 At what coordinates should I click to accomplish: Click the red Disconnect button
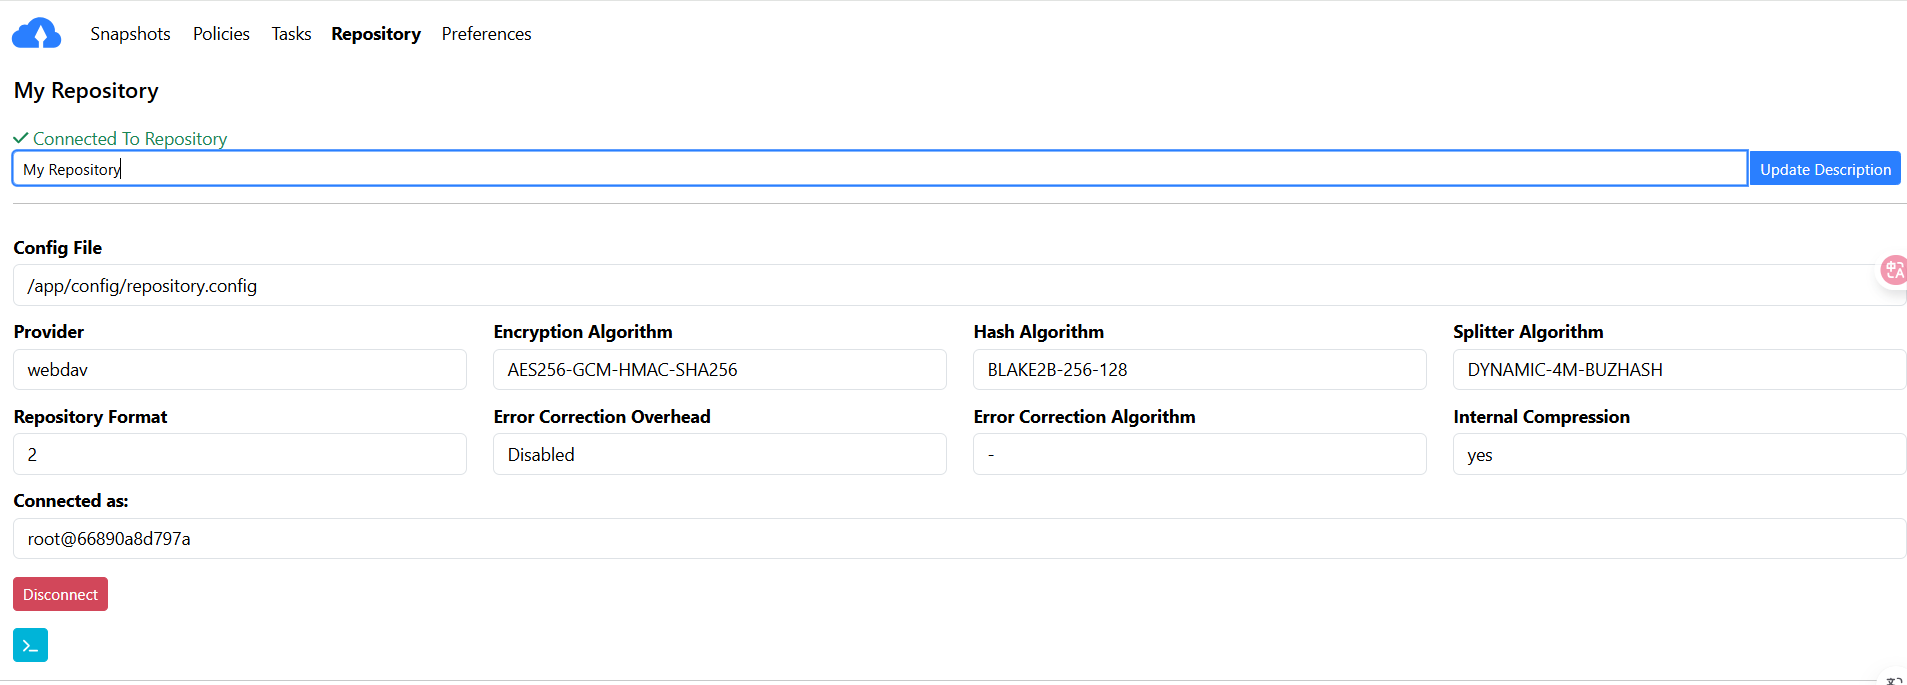click(x=60, y=594)
